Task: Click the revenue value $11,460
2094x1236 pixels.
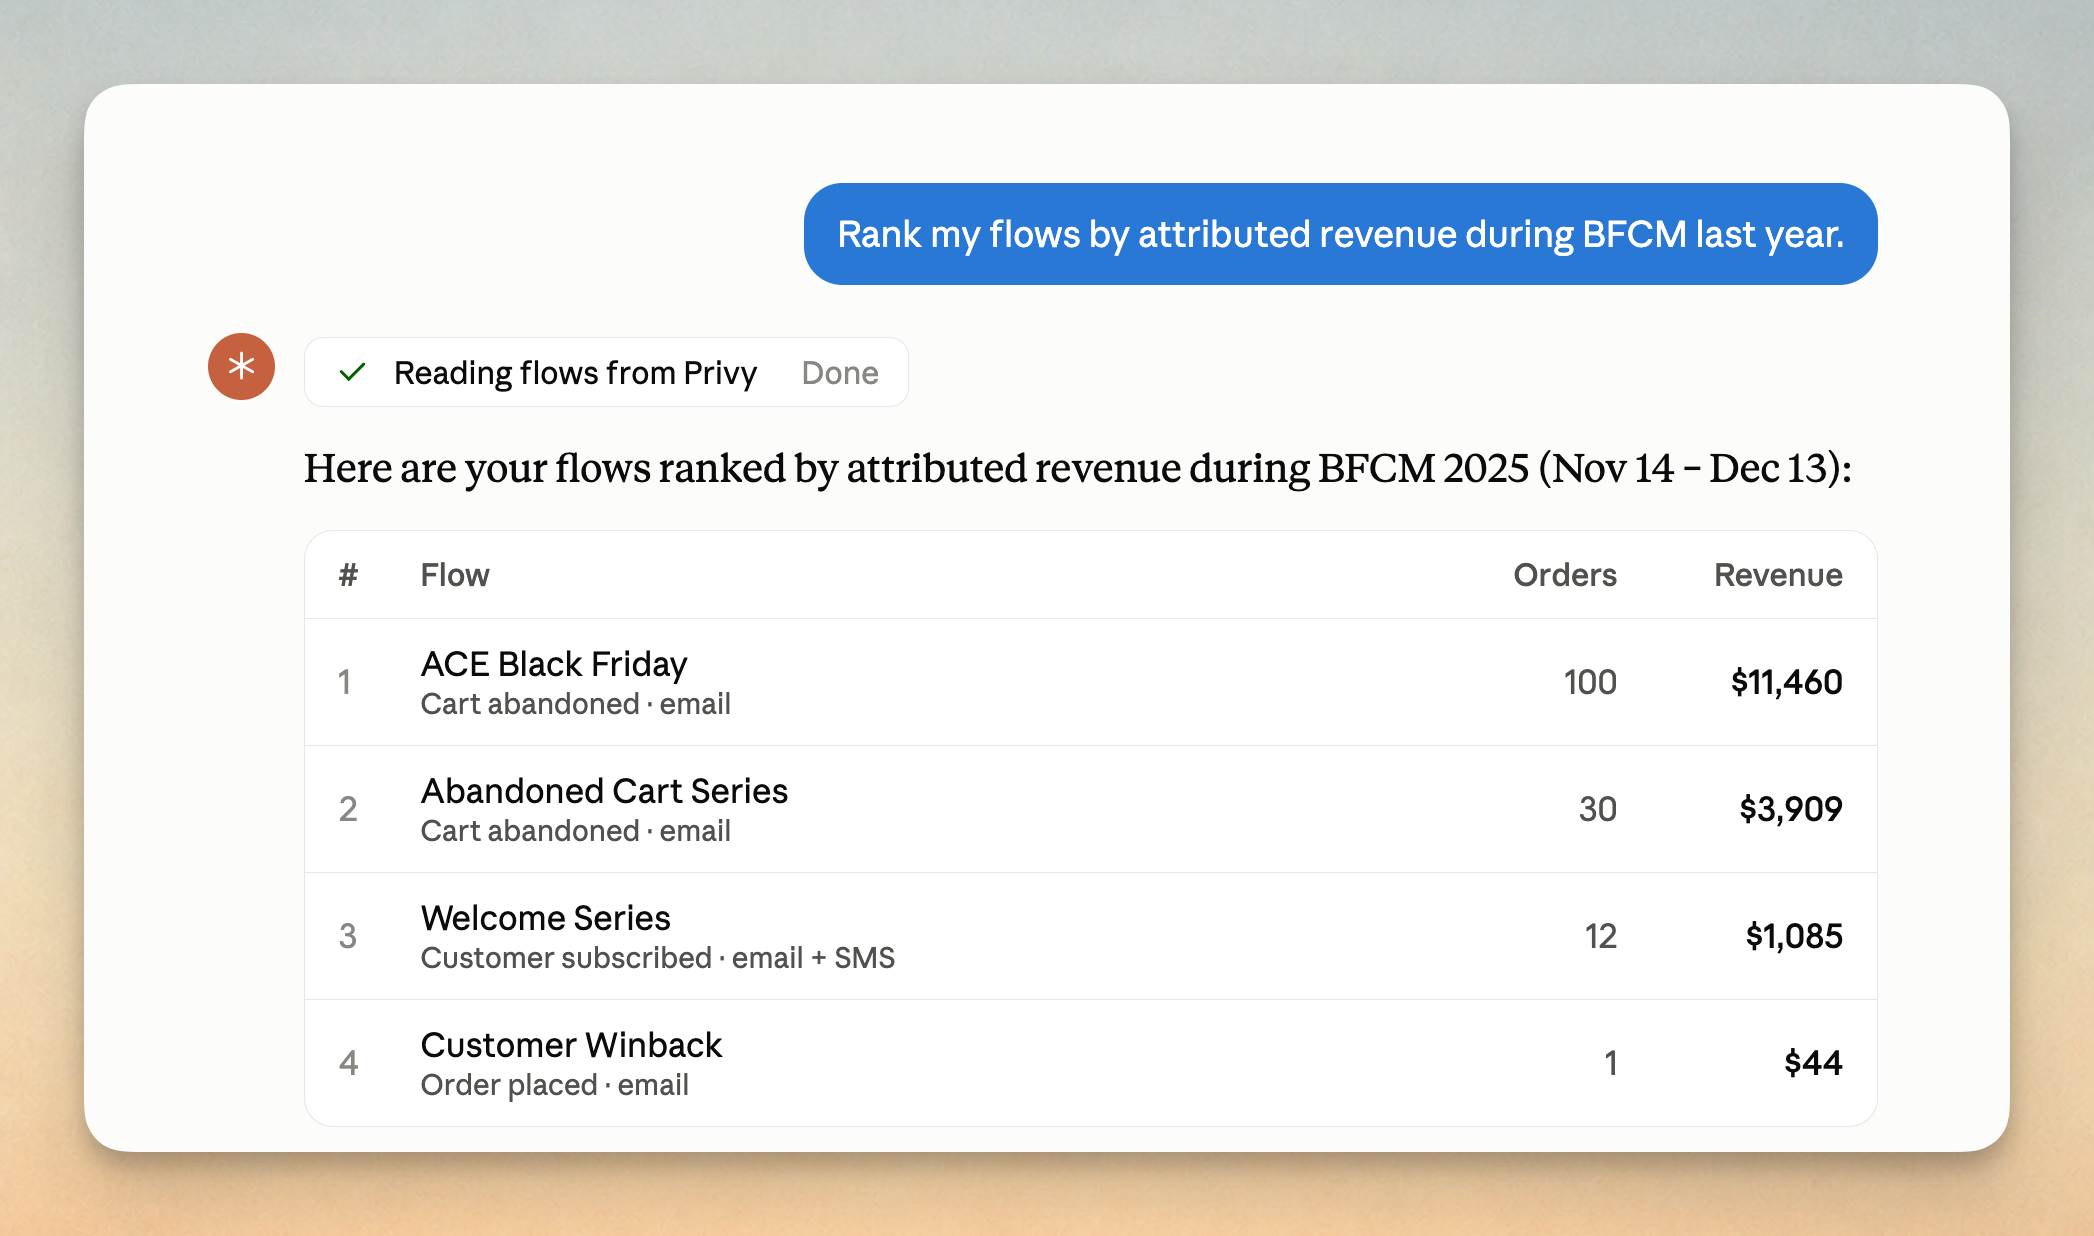Action: click(x=1786, y=682)
